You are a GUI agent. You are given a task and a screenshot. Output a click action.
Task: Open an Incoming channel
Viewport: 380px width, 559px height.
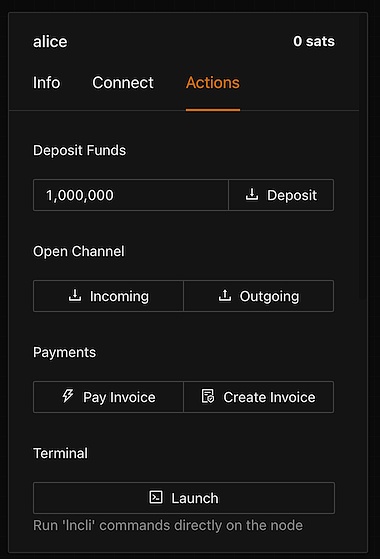tap(108, 296)
